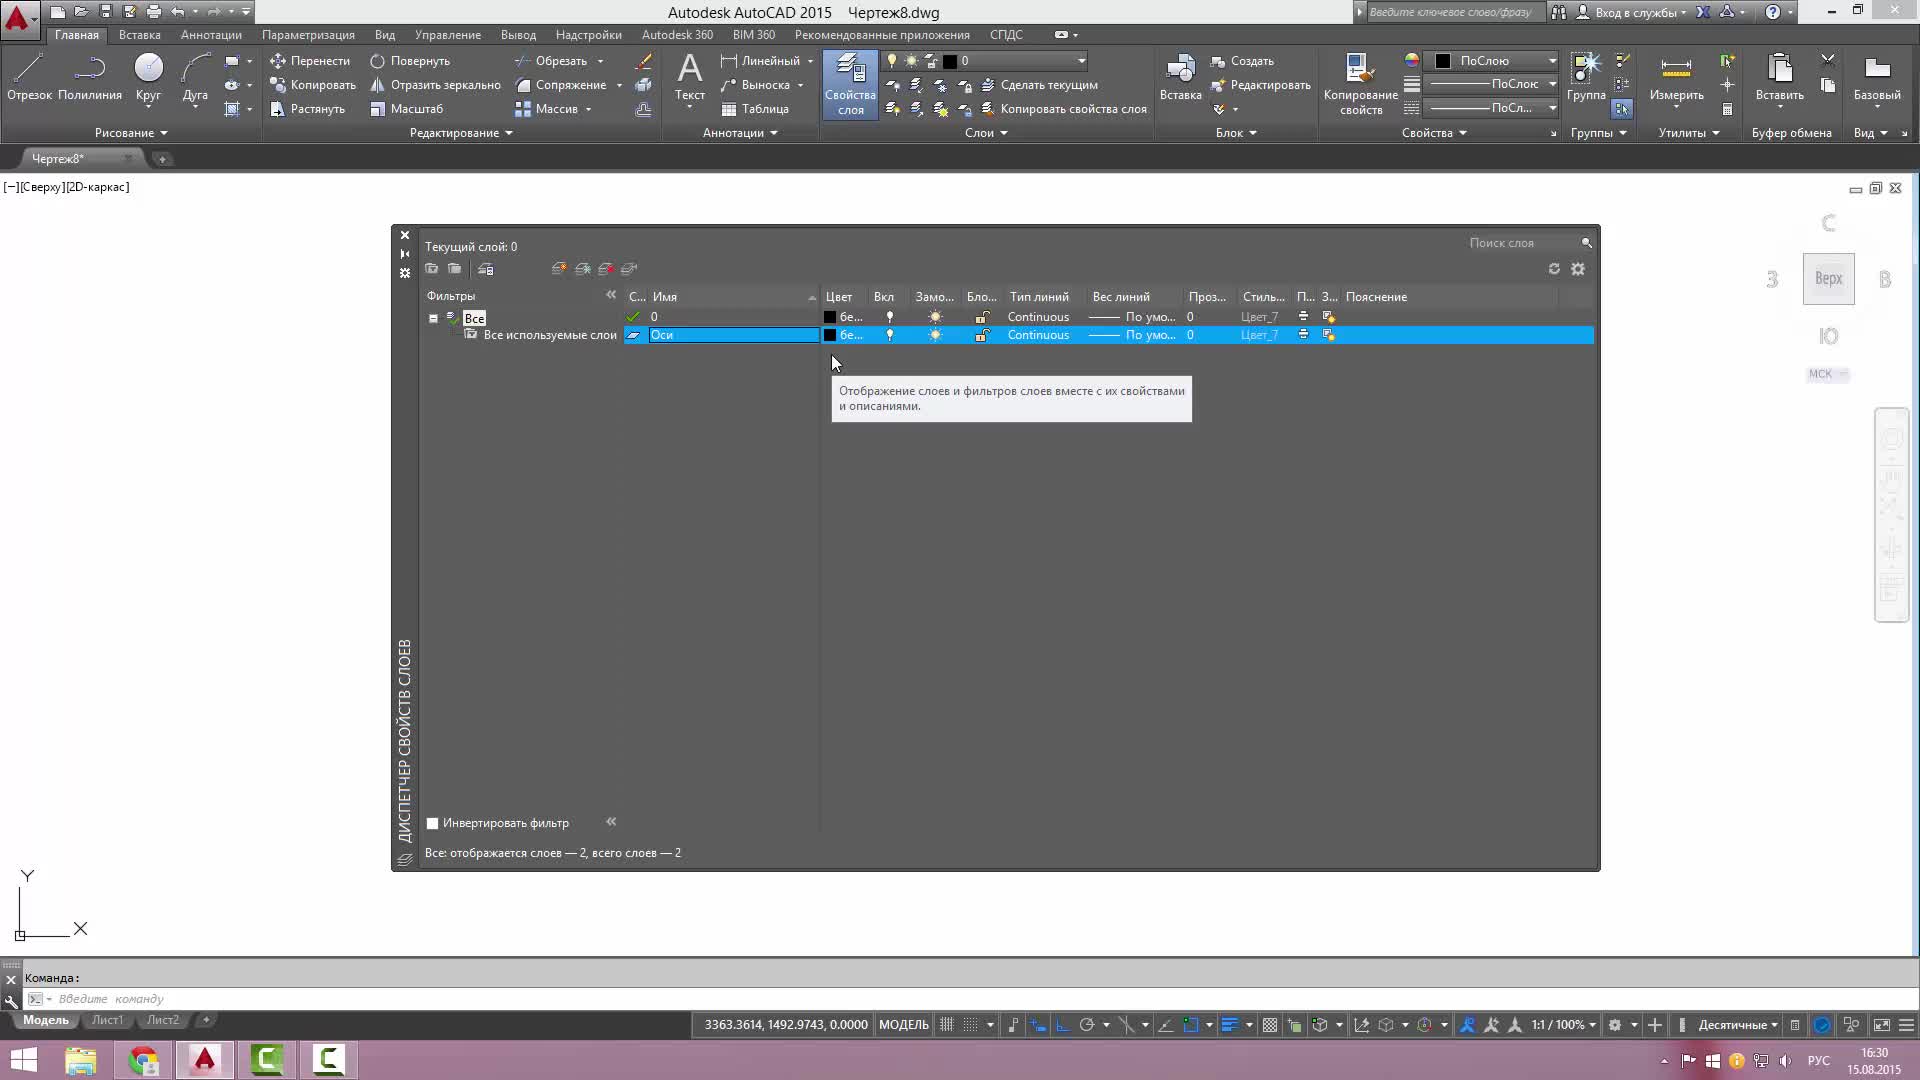Click Перенести (Move) button

tap(310, 61)
